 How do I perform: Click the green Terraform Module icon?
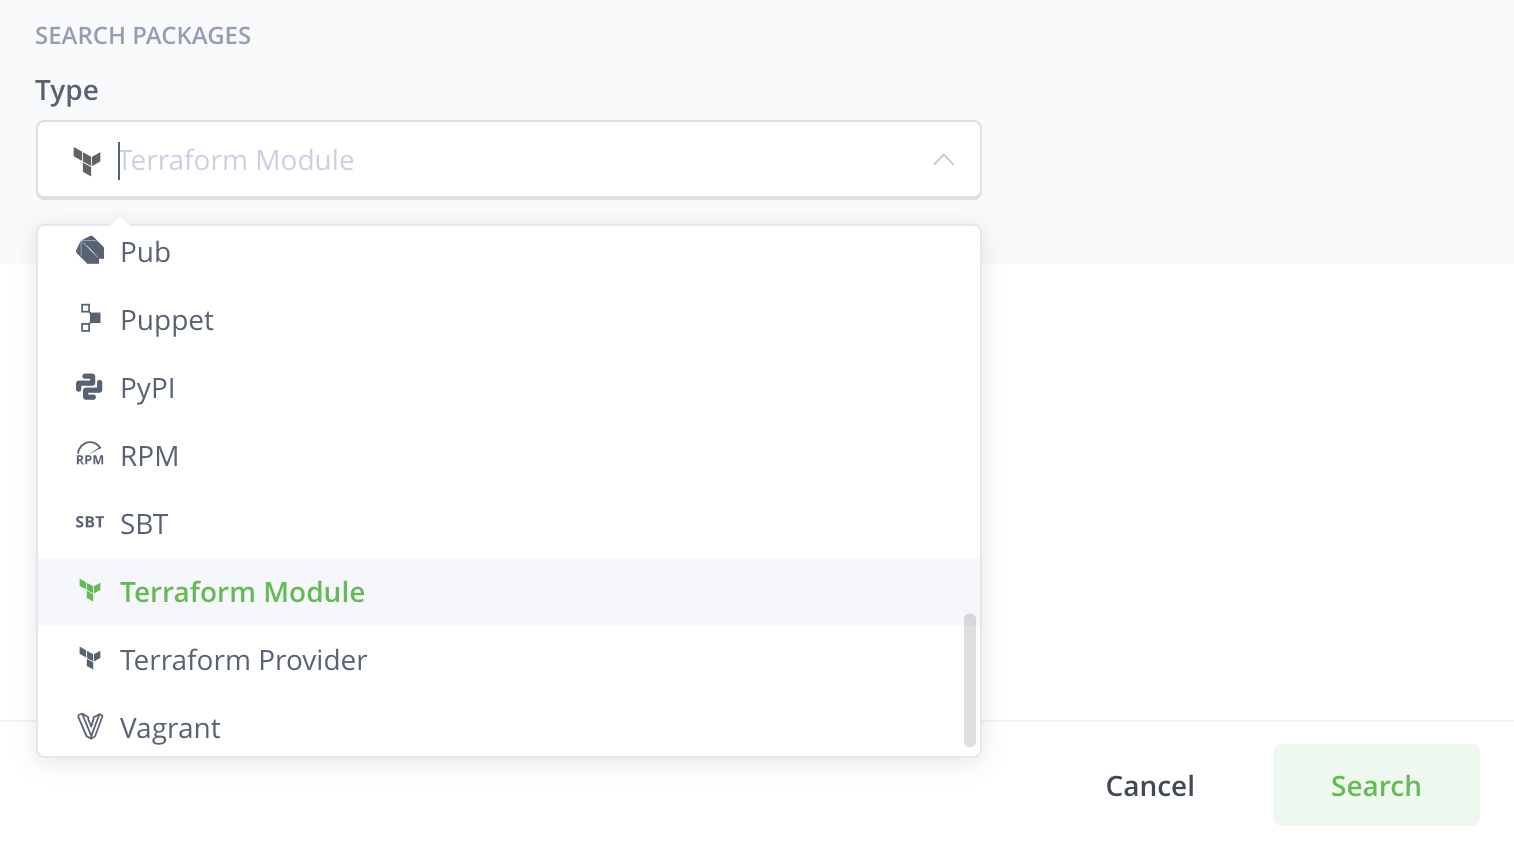[90, 591]
